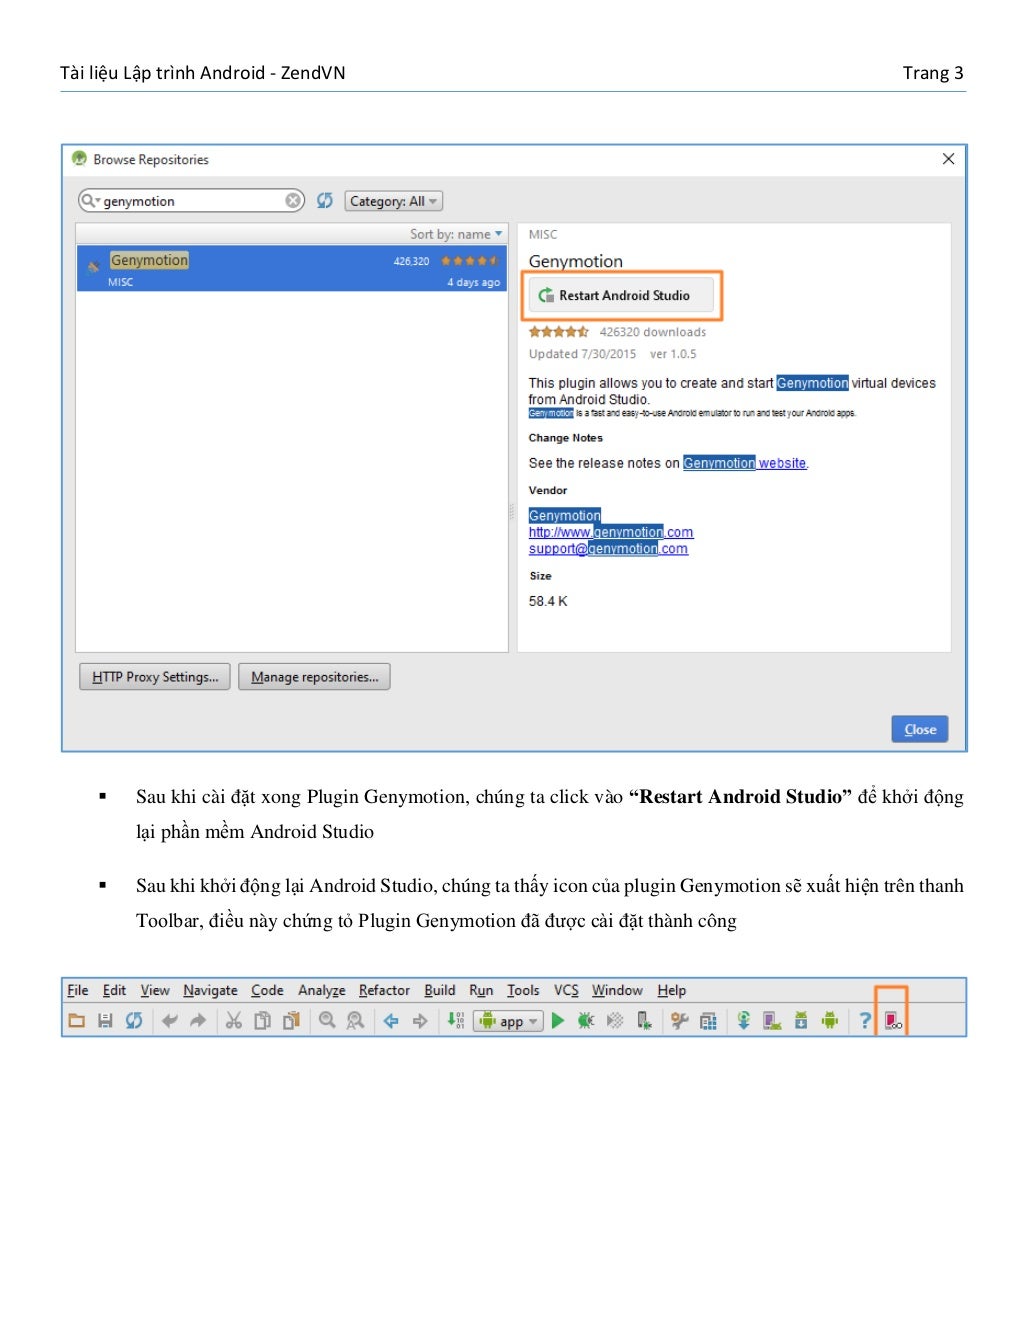The height and width of the screenshot is (1326, 1024).
Task: Click the Debug bug icon
Action: pyautogui.click(x=586, y=1021)
